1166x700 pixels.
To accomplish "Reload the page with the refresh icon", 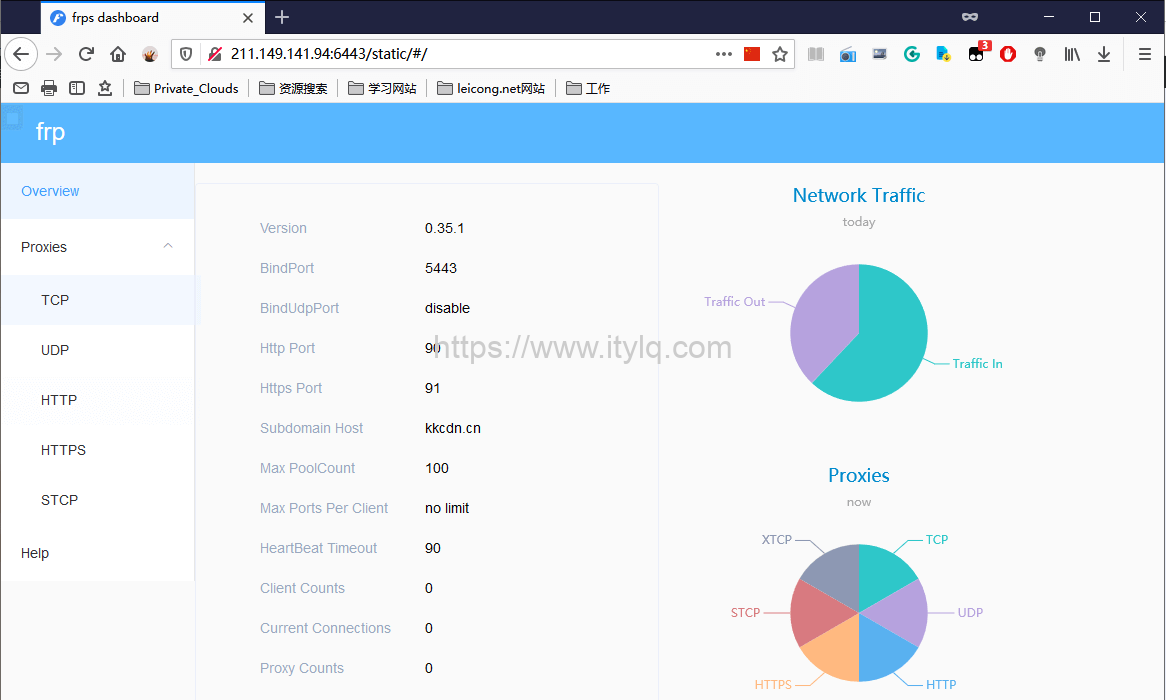I will (86, 54).
